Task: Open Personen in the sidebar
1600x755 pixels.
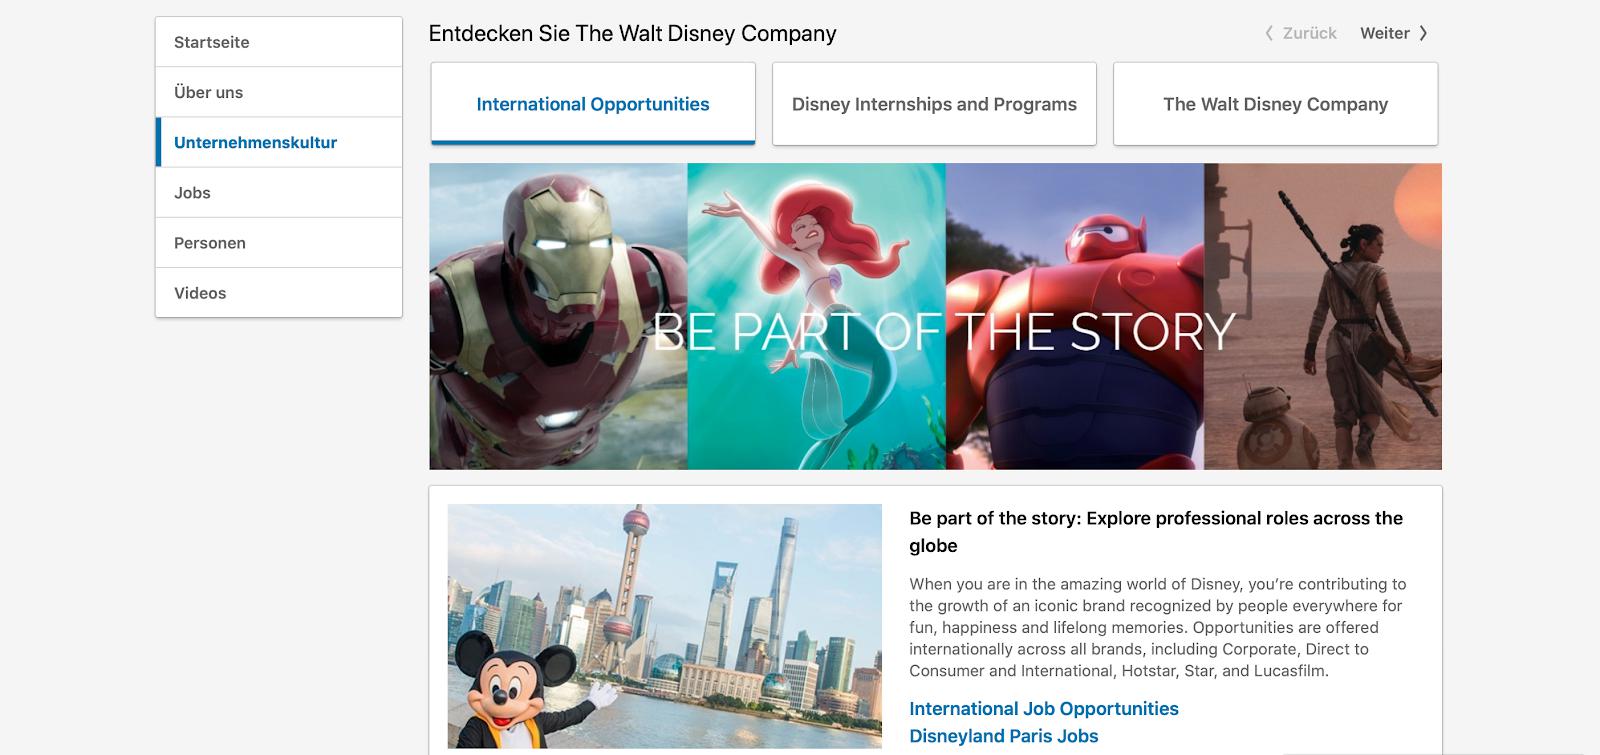Action: 279,242
